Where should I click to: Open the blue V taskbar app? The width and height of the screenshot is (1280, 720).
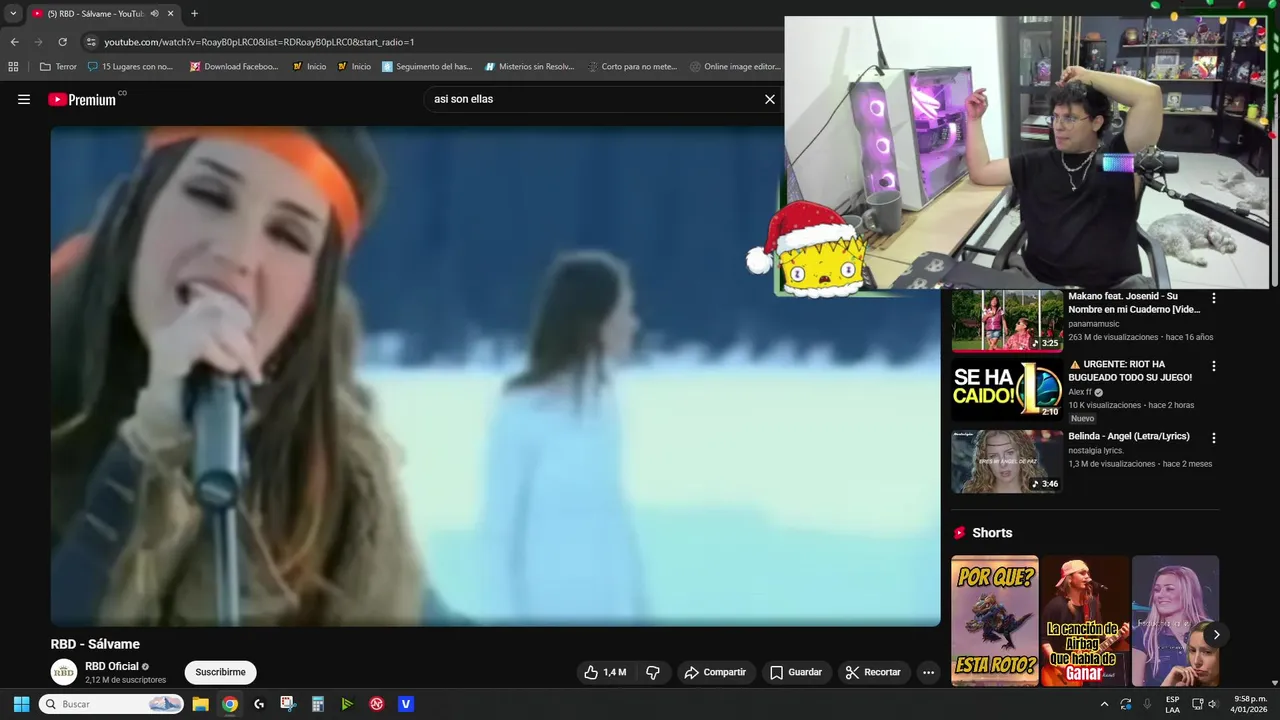click(405, 704)
